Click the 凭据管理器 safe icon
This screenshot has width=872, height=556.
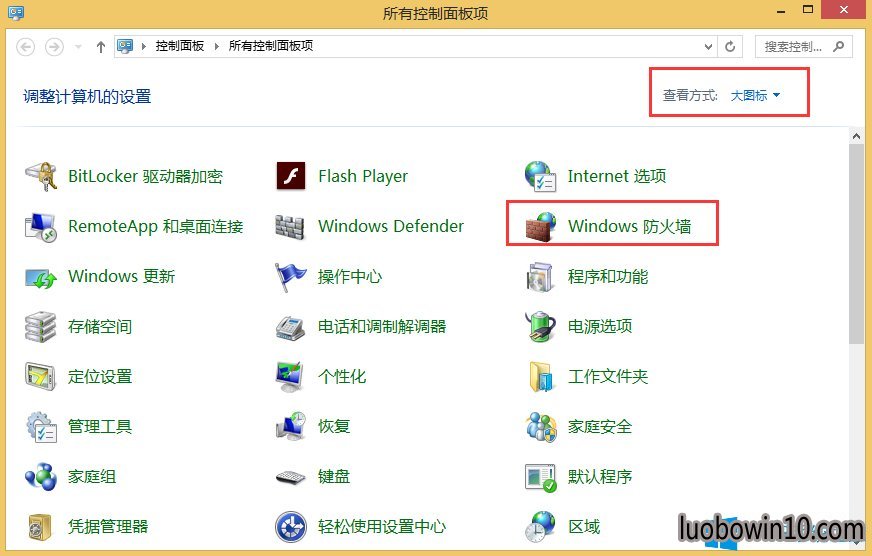(x=40, y=527)
